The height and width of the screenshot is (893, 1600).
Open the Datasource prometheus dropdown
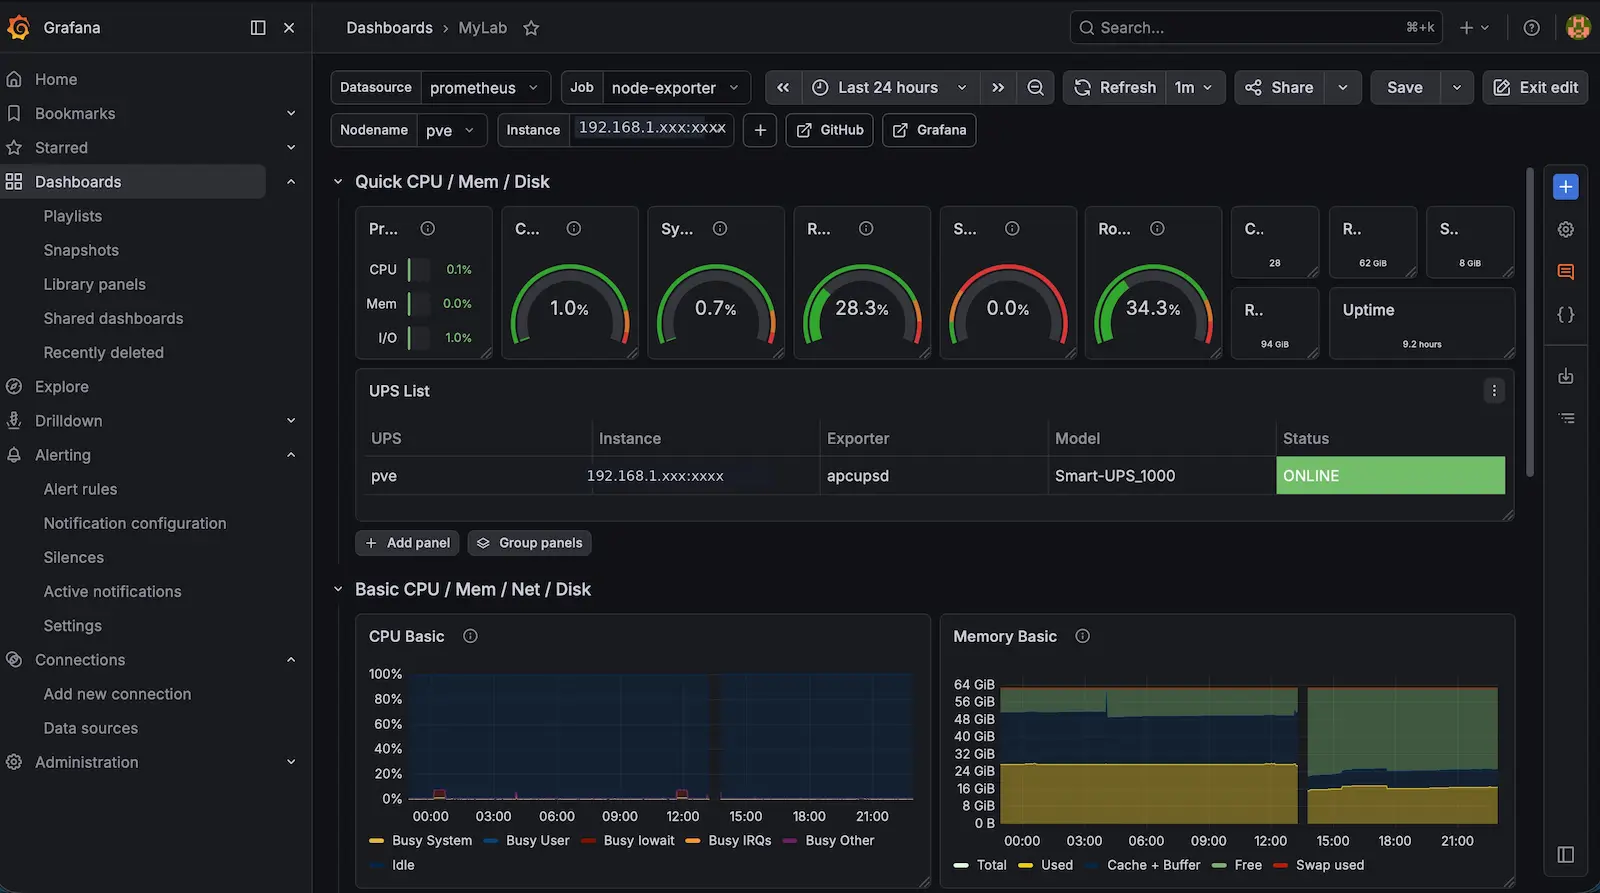click(485, 88)
